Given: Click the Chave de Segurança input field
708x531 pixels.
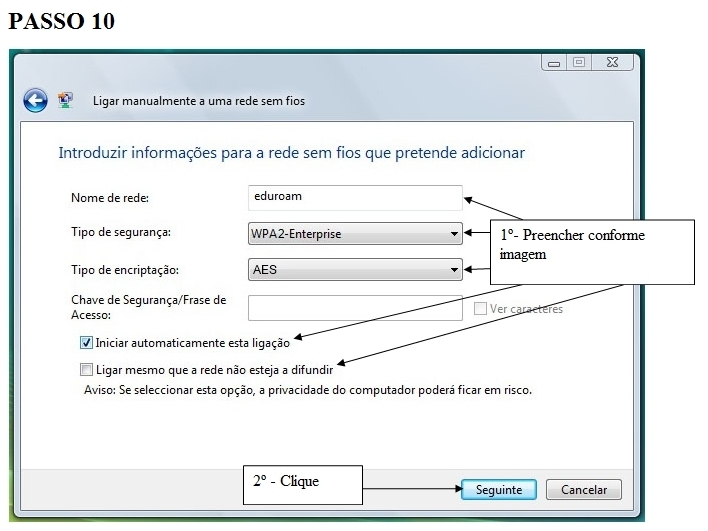Looking at the screenshot, I should [355, 308].
